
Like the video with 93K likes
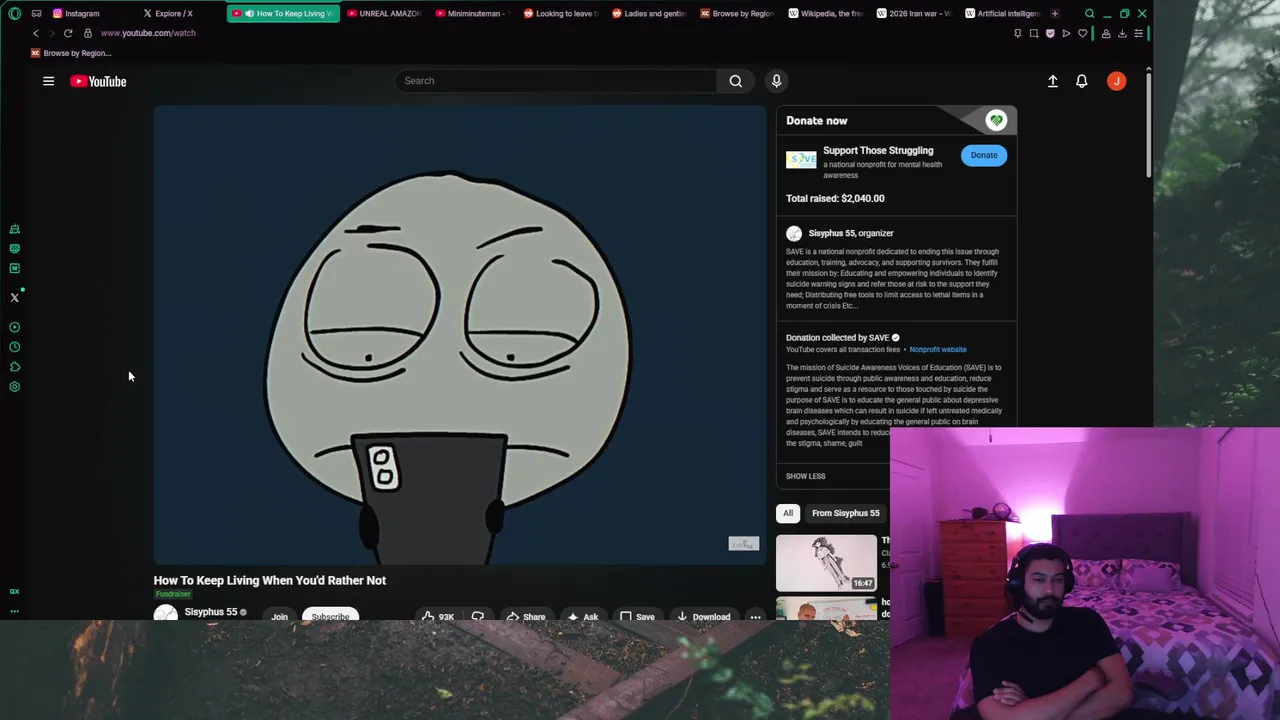pos(437,616)
